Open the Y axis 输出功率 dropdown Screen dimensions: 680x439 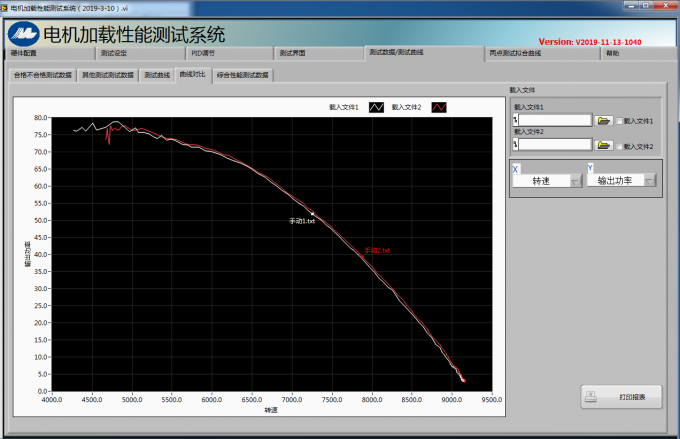click(649, 181)
